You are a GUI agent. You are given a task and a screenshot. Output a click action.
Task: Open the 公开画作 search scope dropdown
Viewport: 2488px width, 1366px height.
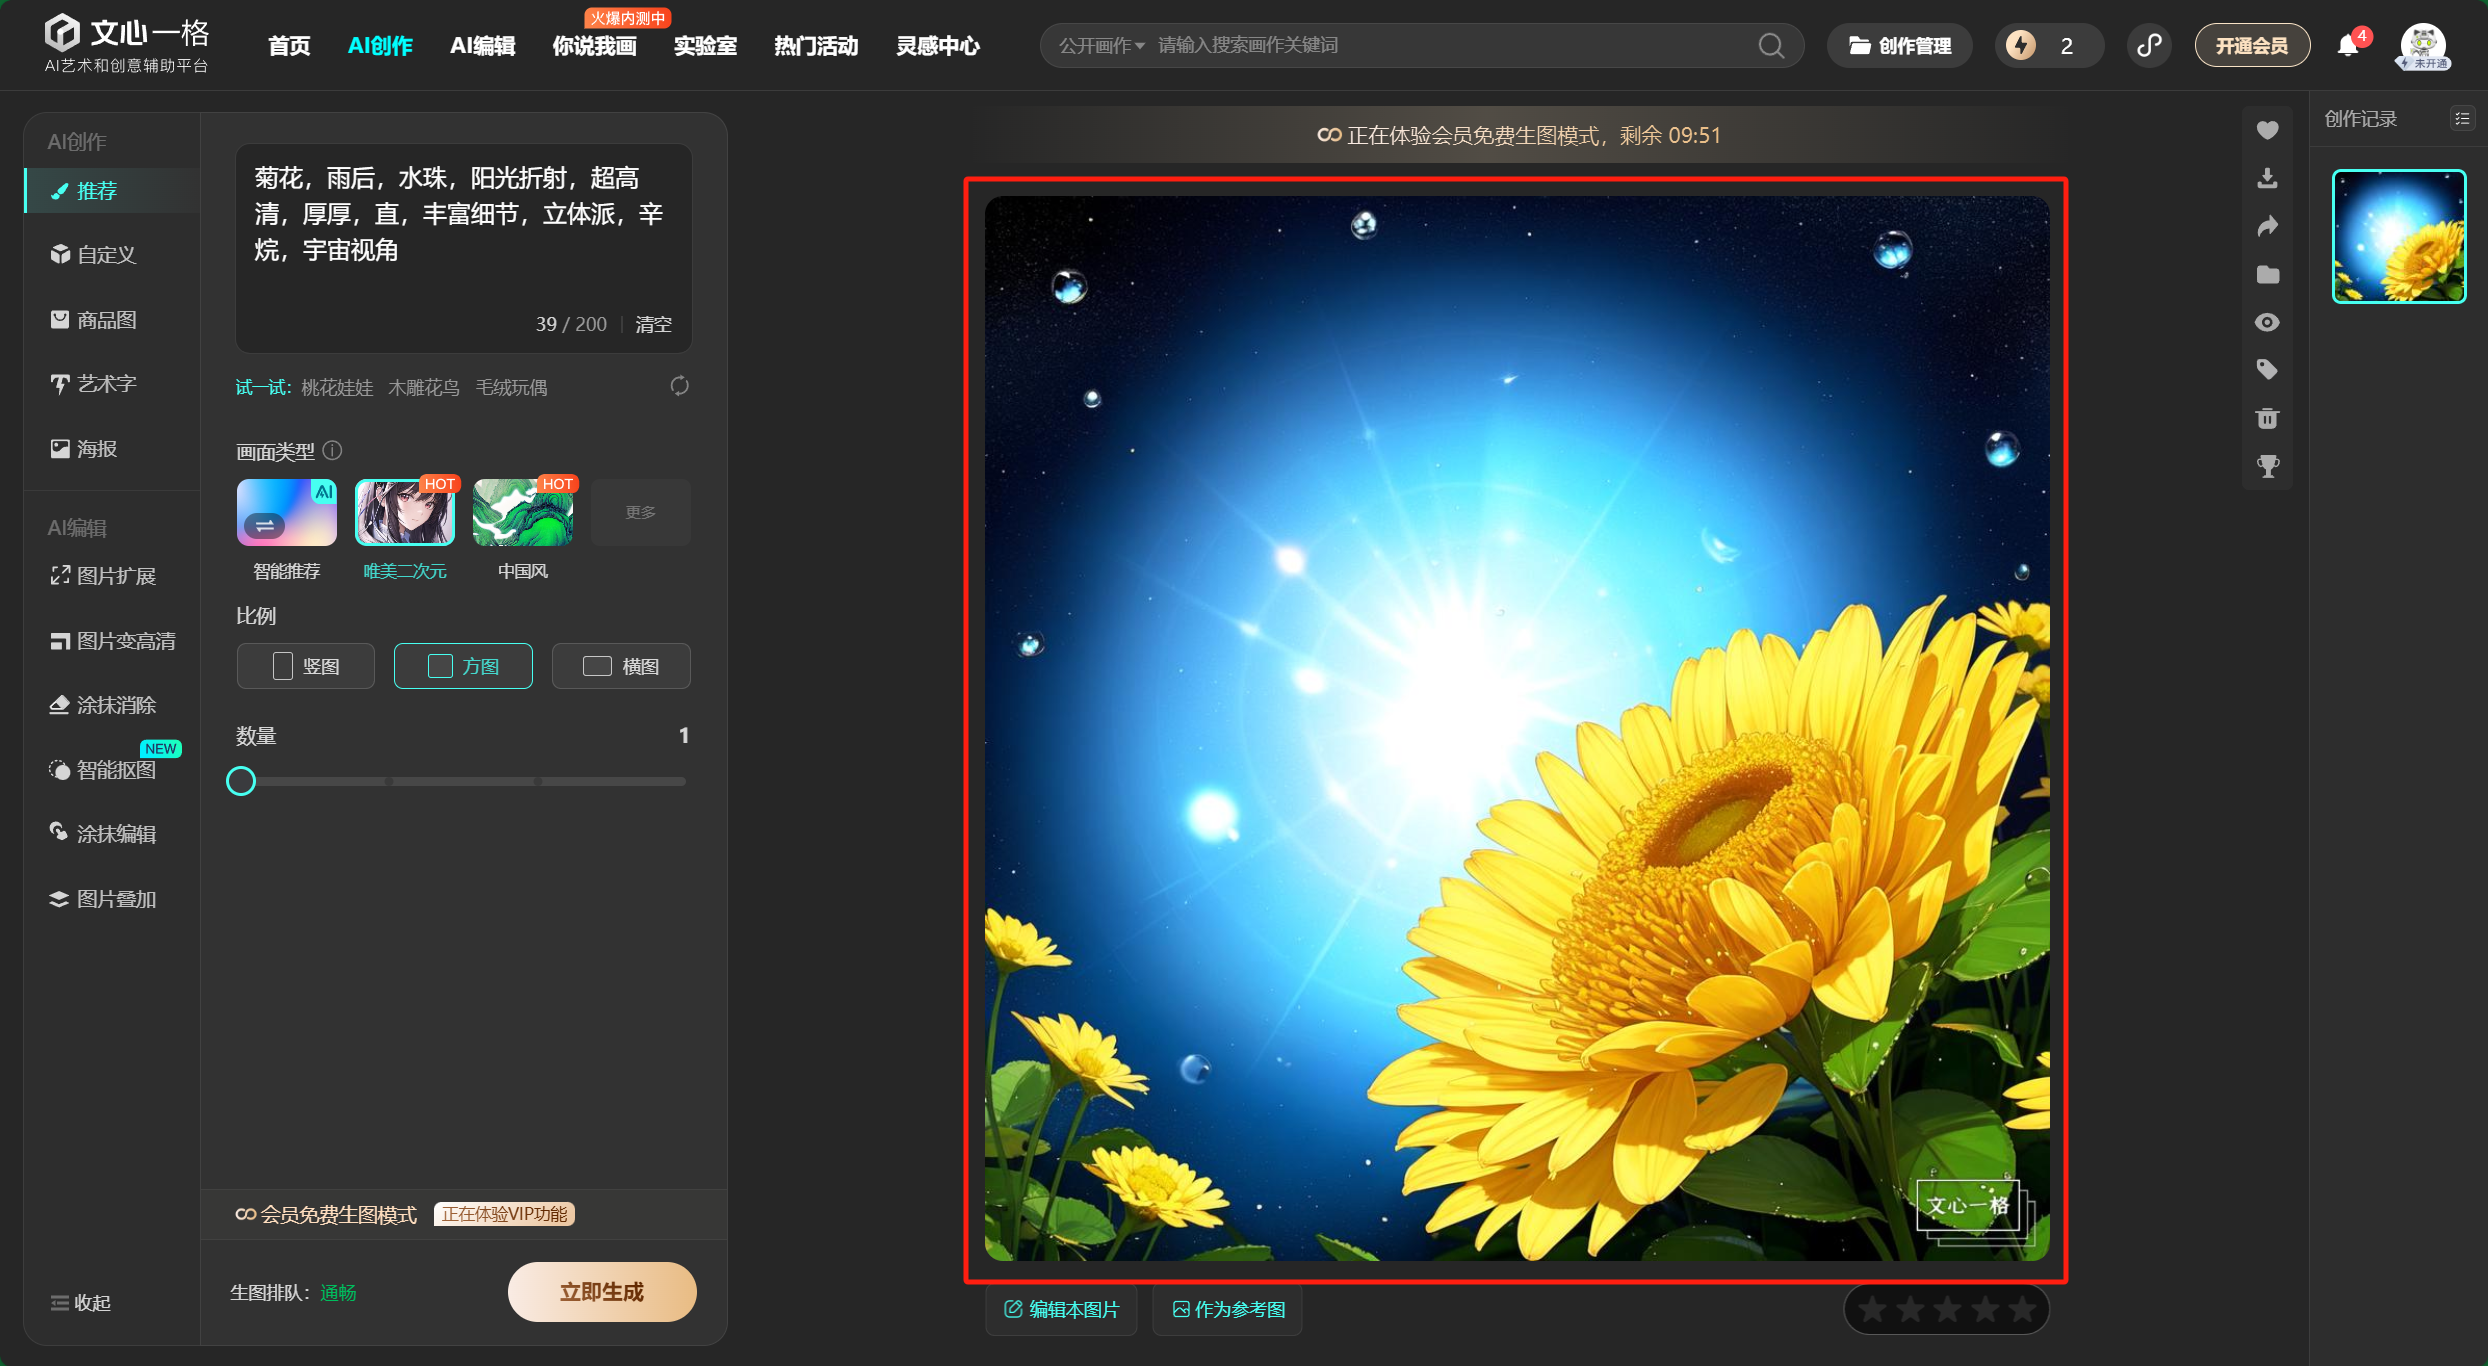pos(1101,46)
